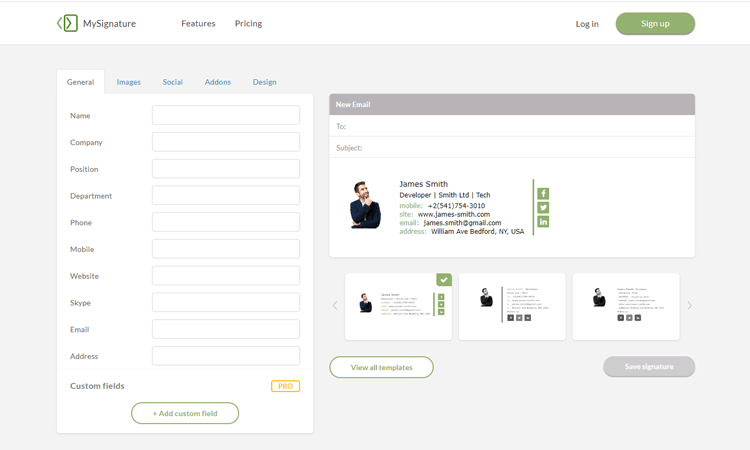Click the Facebook icon in signature preview
The height and width of the screenshot is (450, 750).
(543, 194)
